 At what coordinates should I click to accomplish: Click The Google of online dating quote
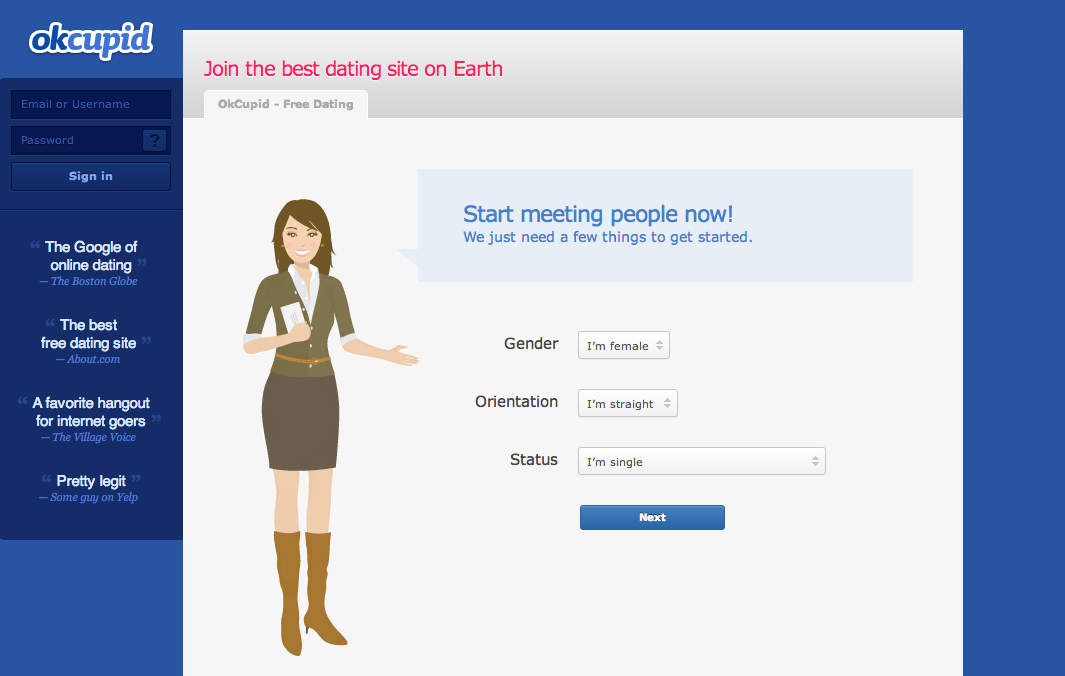tap(91, 256)
